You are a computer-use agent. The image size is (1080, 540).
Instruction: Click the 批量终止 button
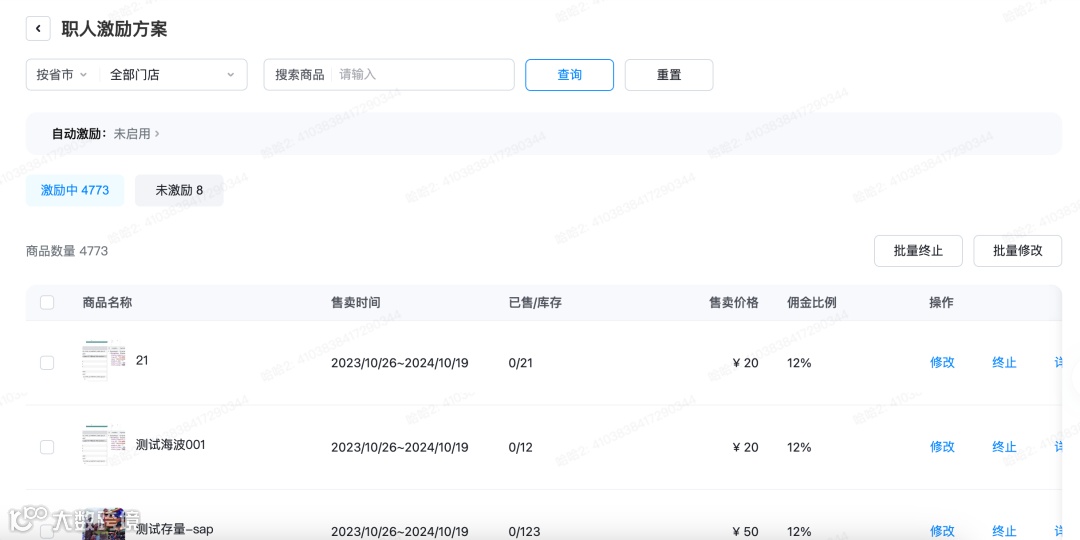pyautogui.click(x=918, y=251)
